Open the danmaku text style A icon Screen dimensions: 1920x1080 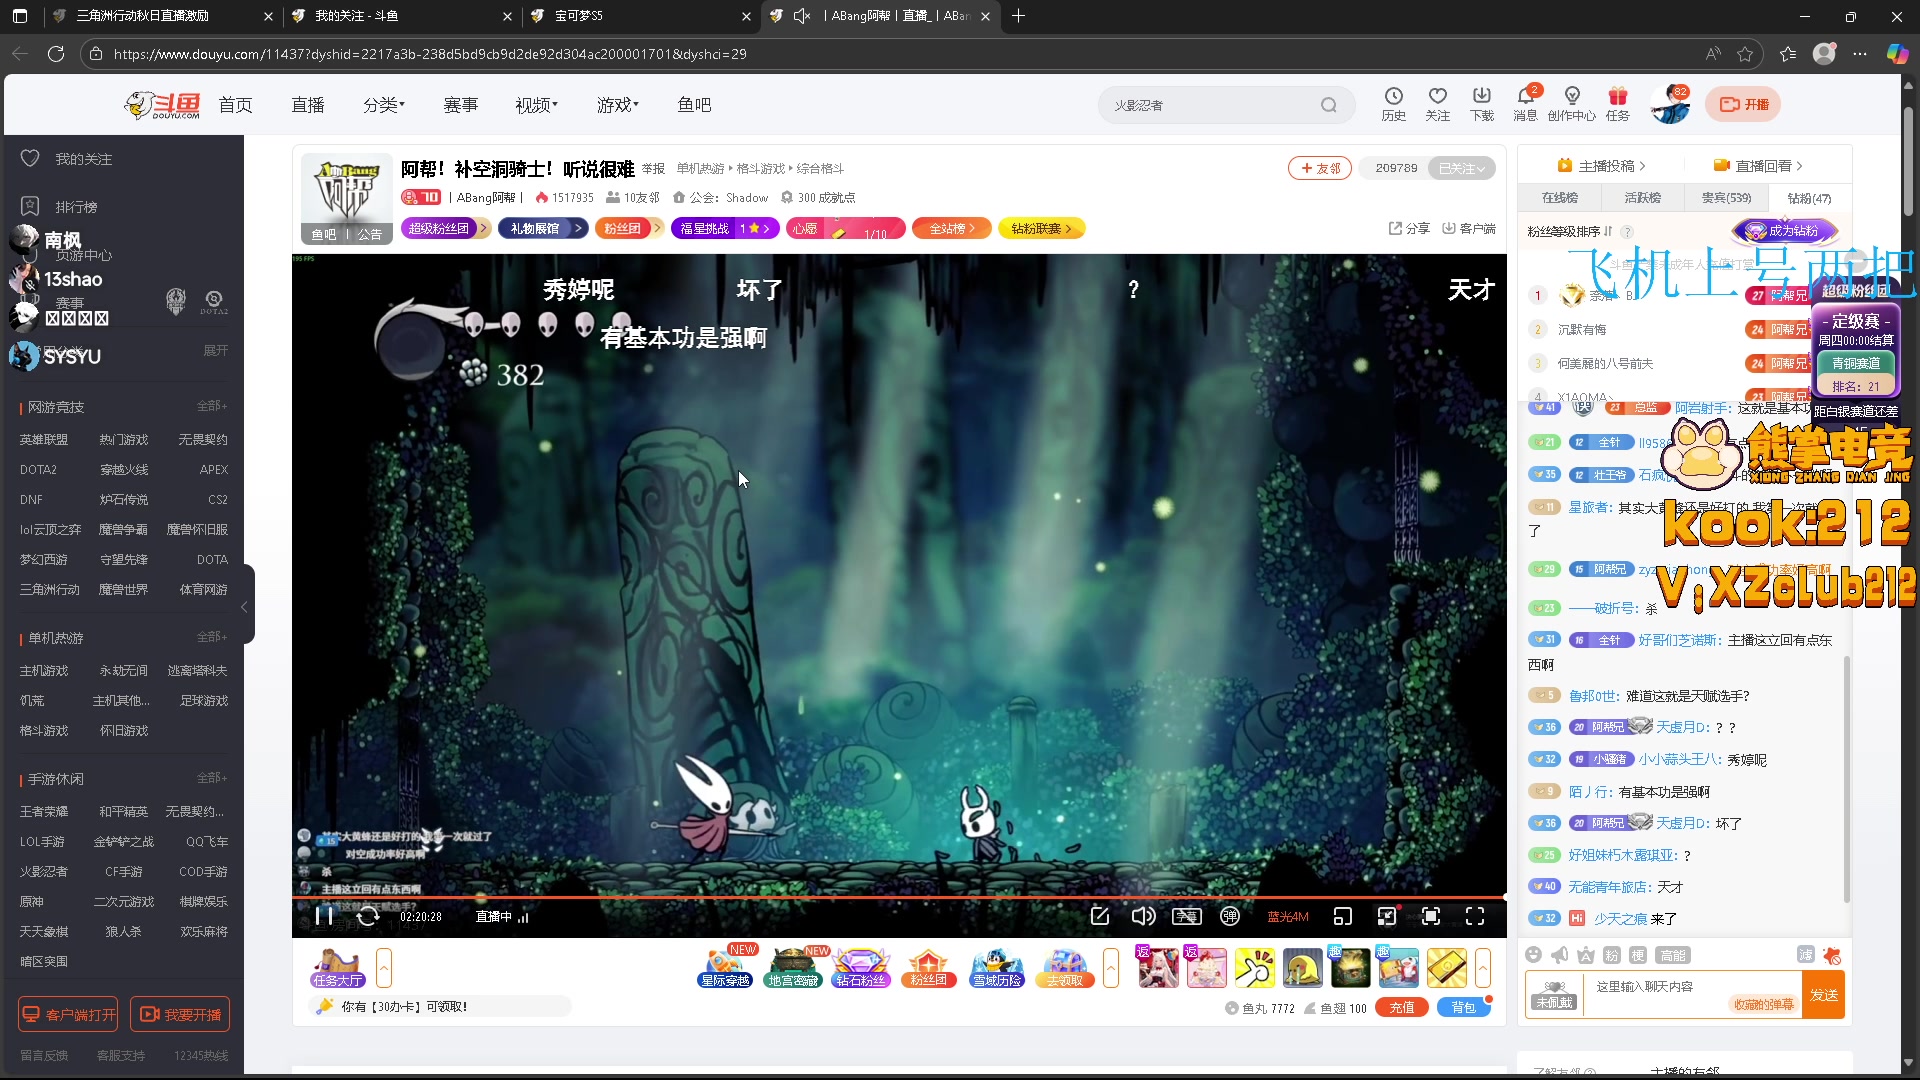[1585, 955]
